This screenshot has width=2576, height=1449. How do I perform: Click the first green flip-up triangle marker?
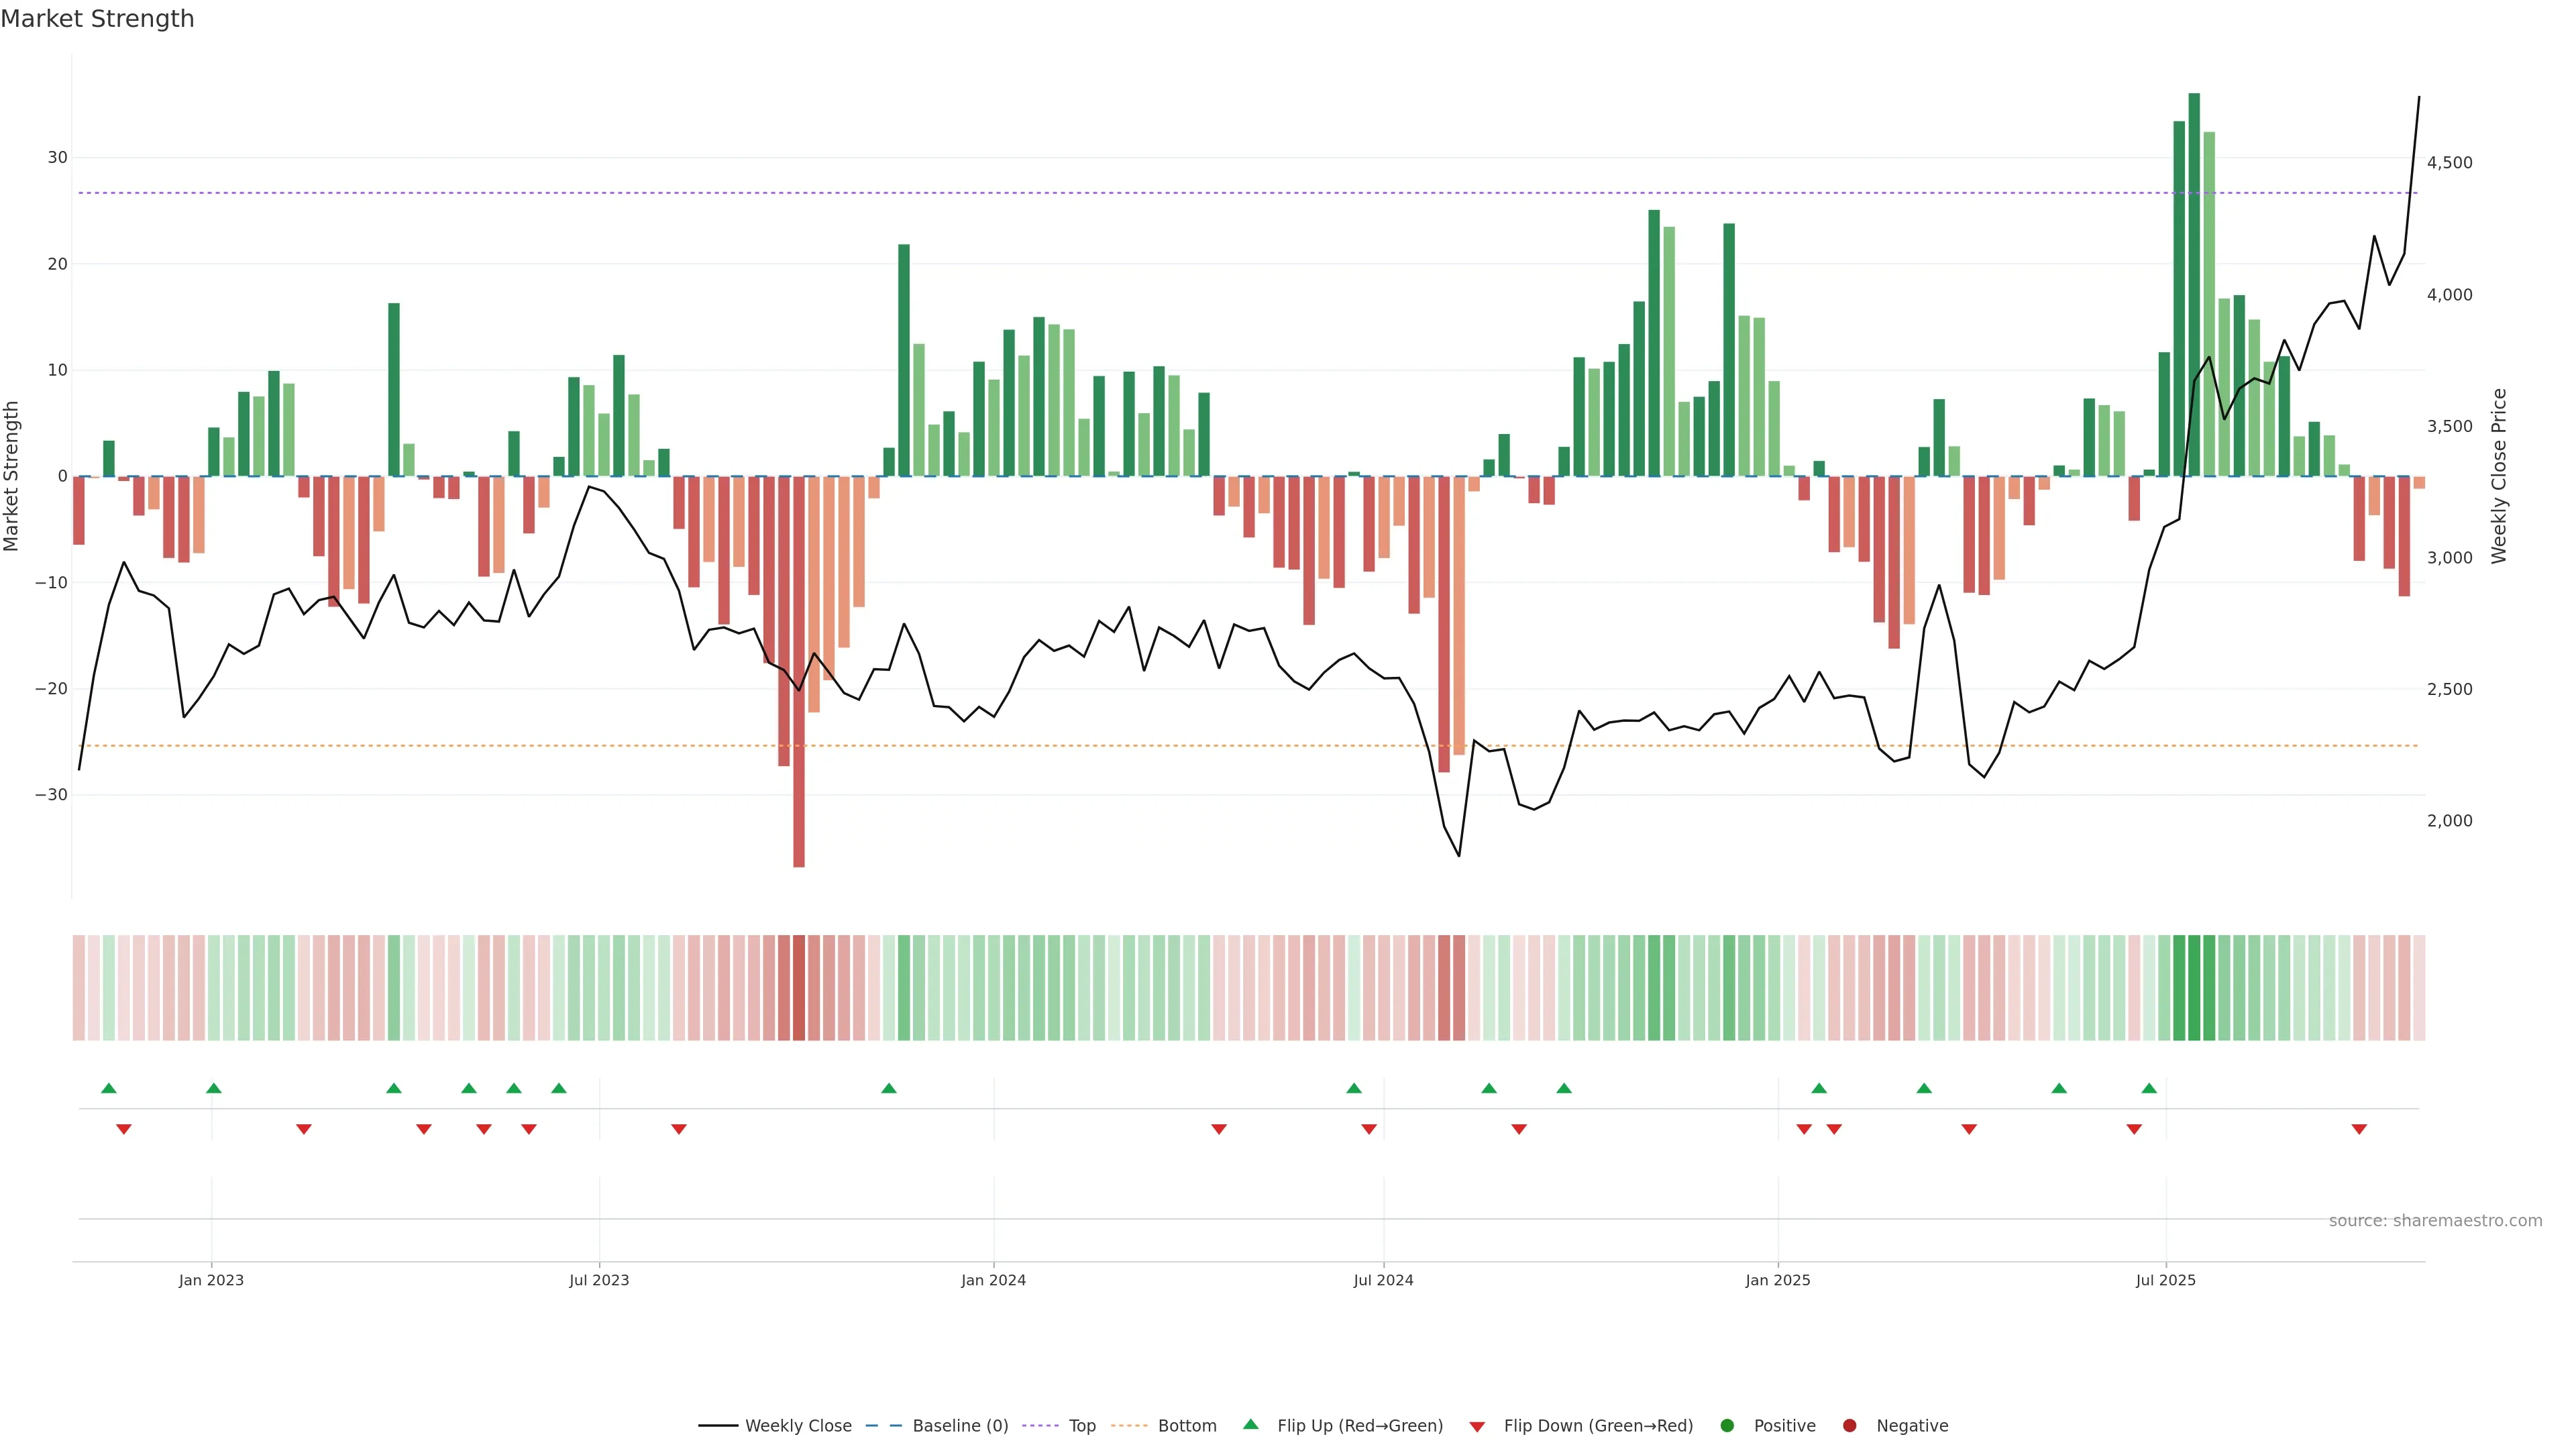[109, 1088]
